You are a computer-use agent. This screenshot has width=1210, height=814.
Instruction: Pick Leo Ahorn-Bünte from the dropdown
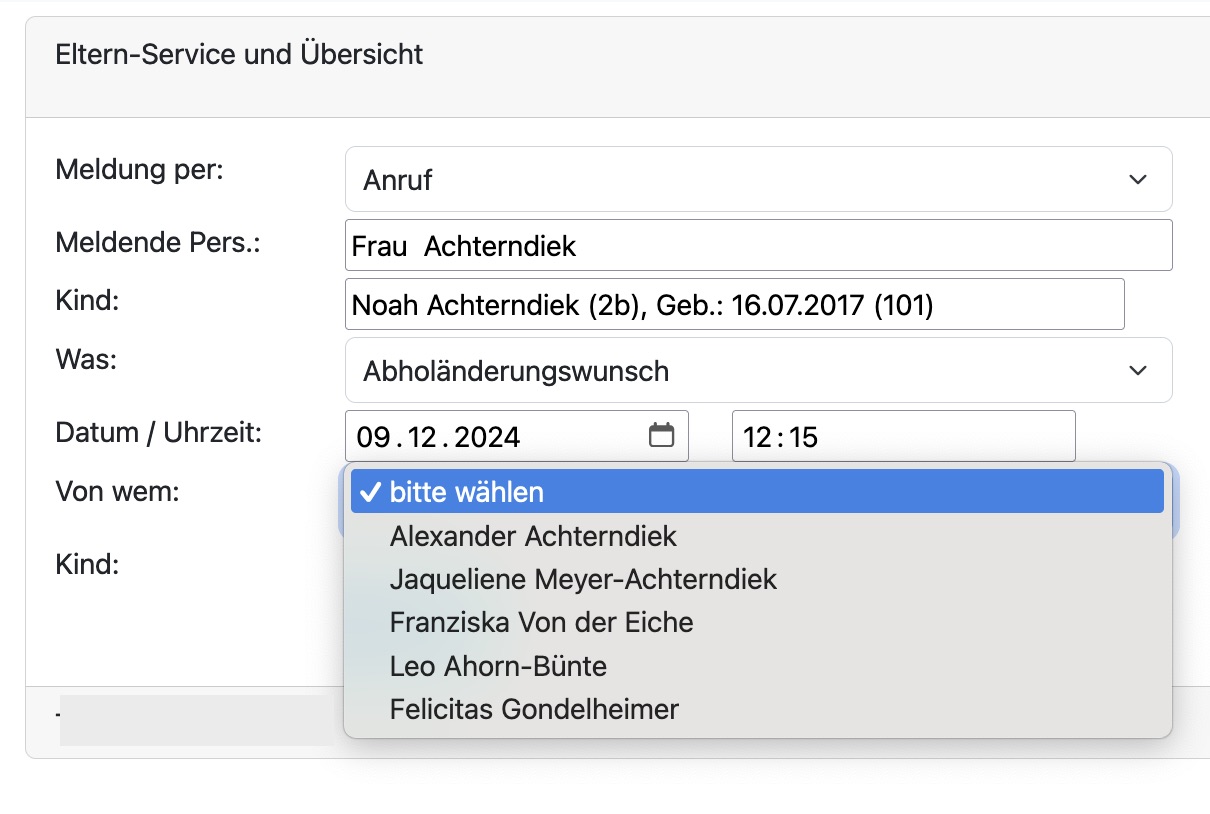(x=497, y=666)
